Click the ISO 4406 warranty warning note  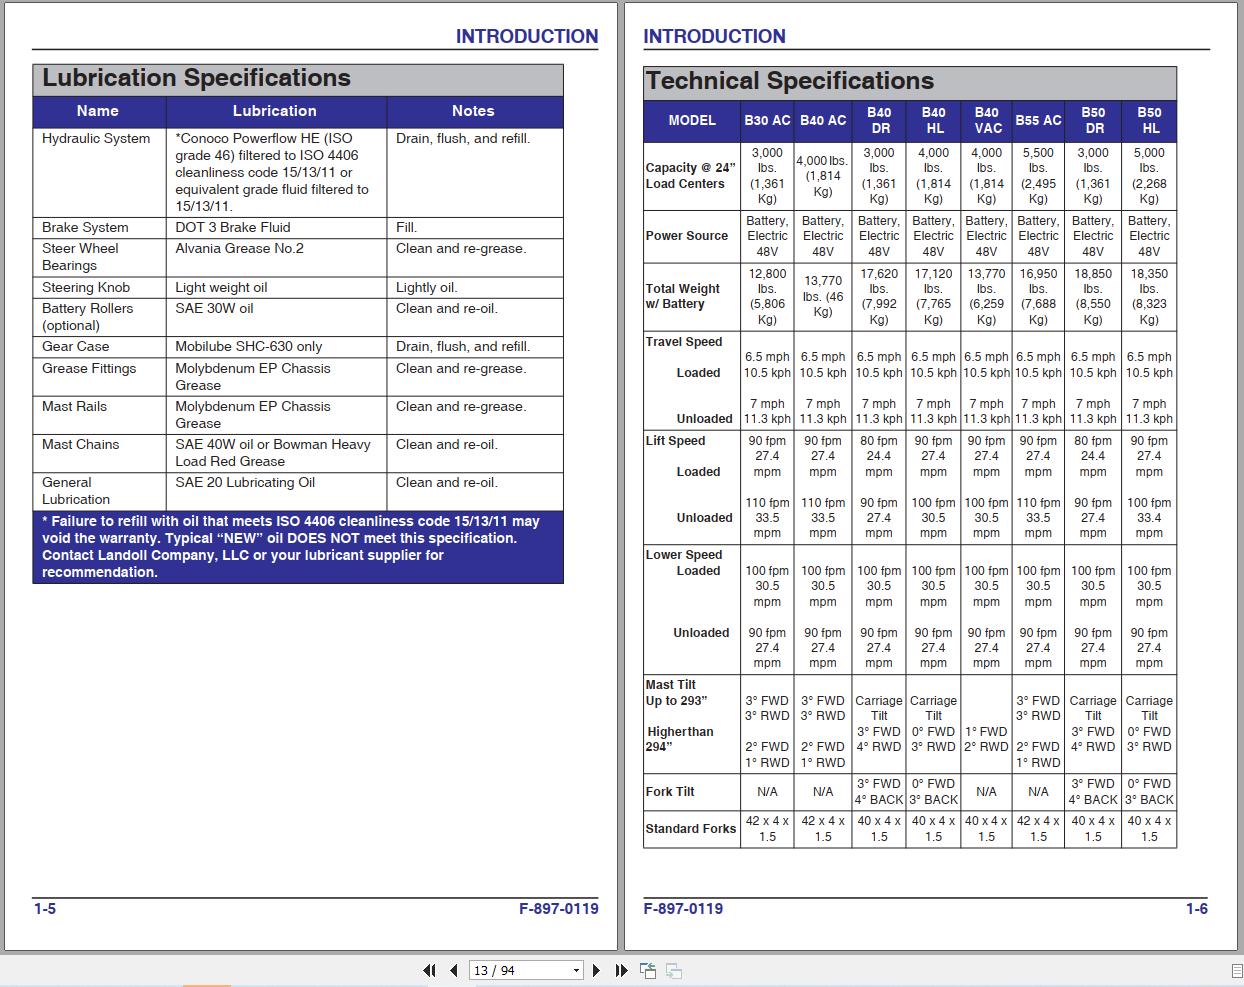[x=298, y=546]
